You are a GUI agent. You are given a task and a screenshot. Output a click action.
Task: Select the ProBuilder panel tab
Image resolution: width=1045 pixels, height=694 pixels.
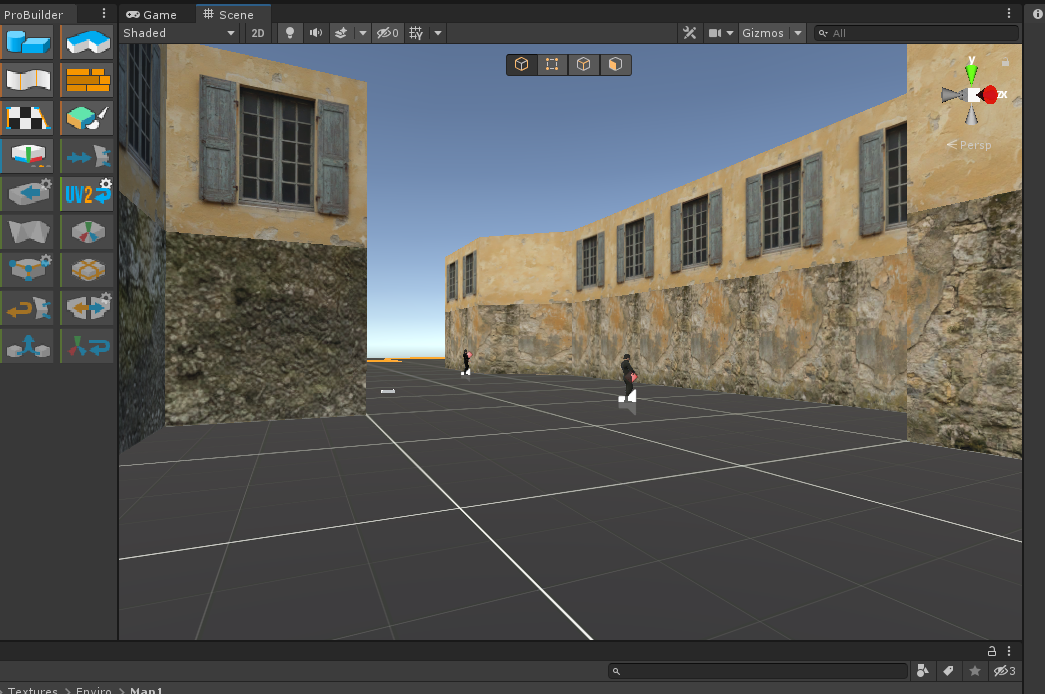point(33,14)
